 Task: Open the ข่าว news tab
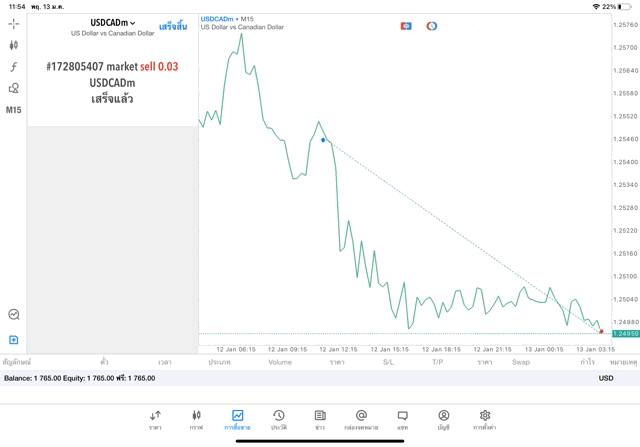point(319,419)
